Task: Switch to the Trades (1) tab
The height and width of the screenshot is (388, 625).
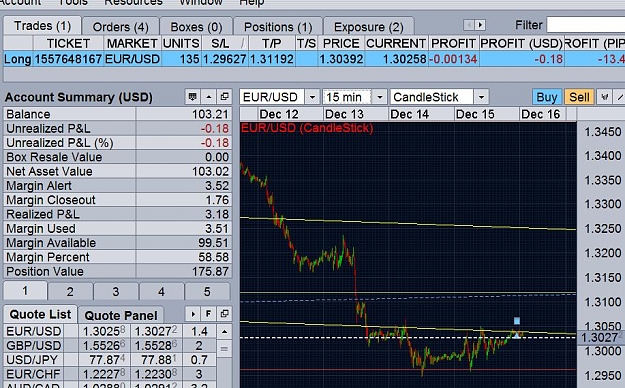Action: point(42,26)
